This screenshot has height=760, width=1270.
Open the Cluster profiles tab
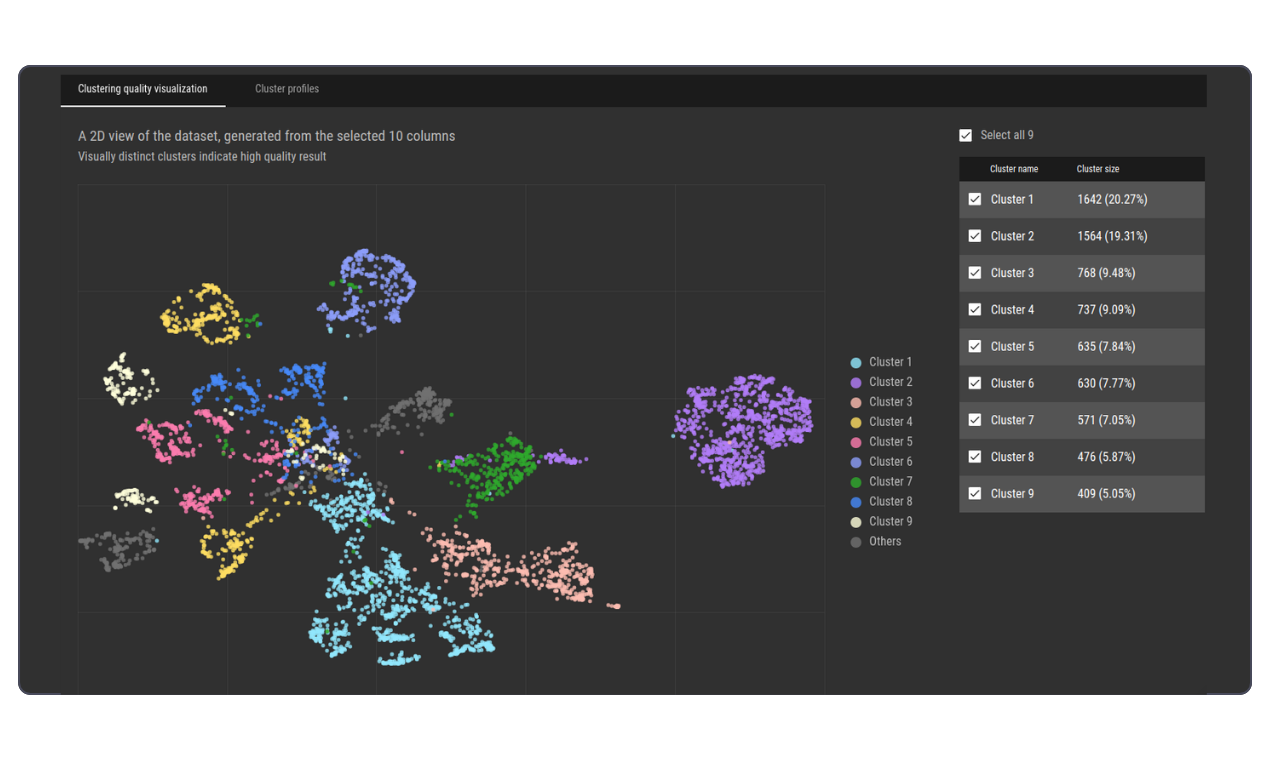click(x=287, y=89)
